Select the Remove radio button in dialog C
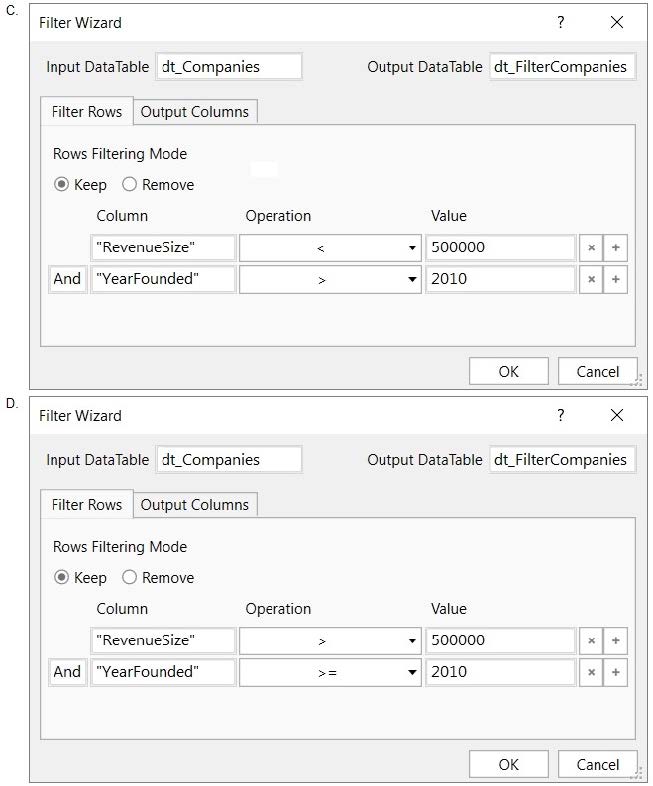 click(x=129, y=184)
